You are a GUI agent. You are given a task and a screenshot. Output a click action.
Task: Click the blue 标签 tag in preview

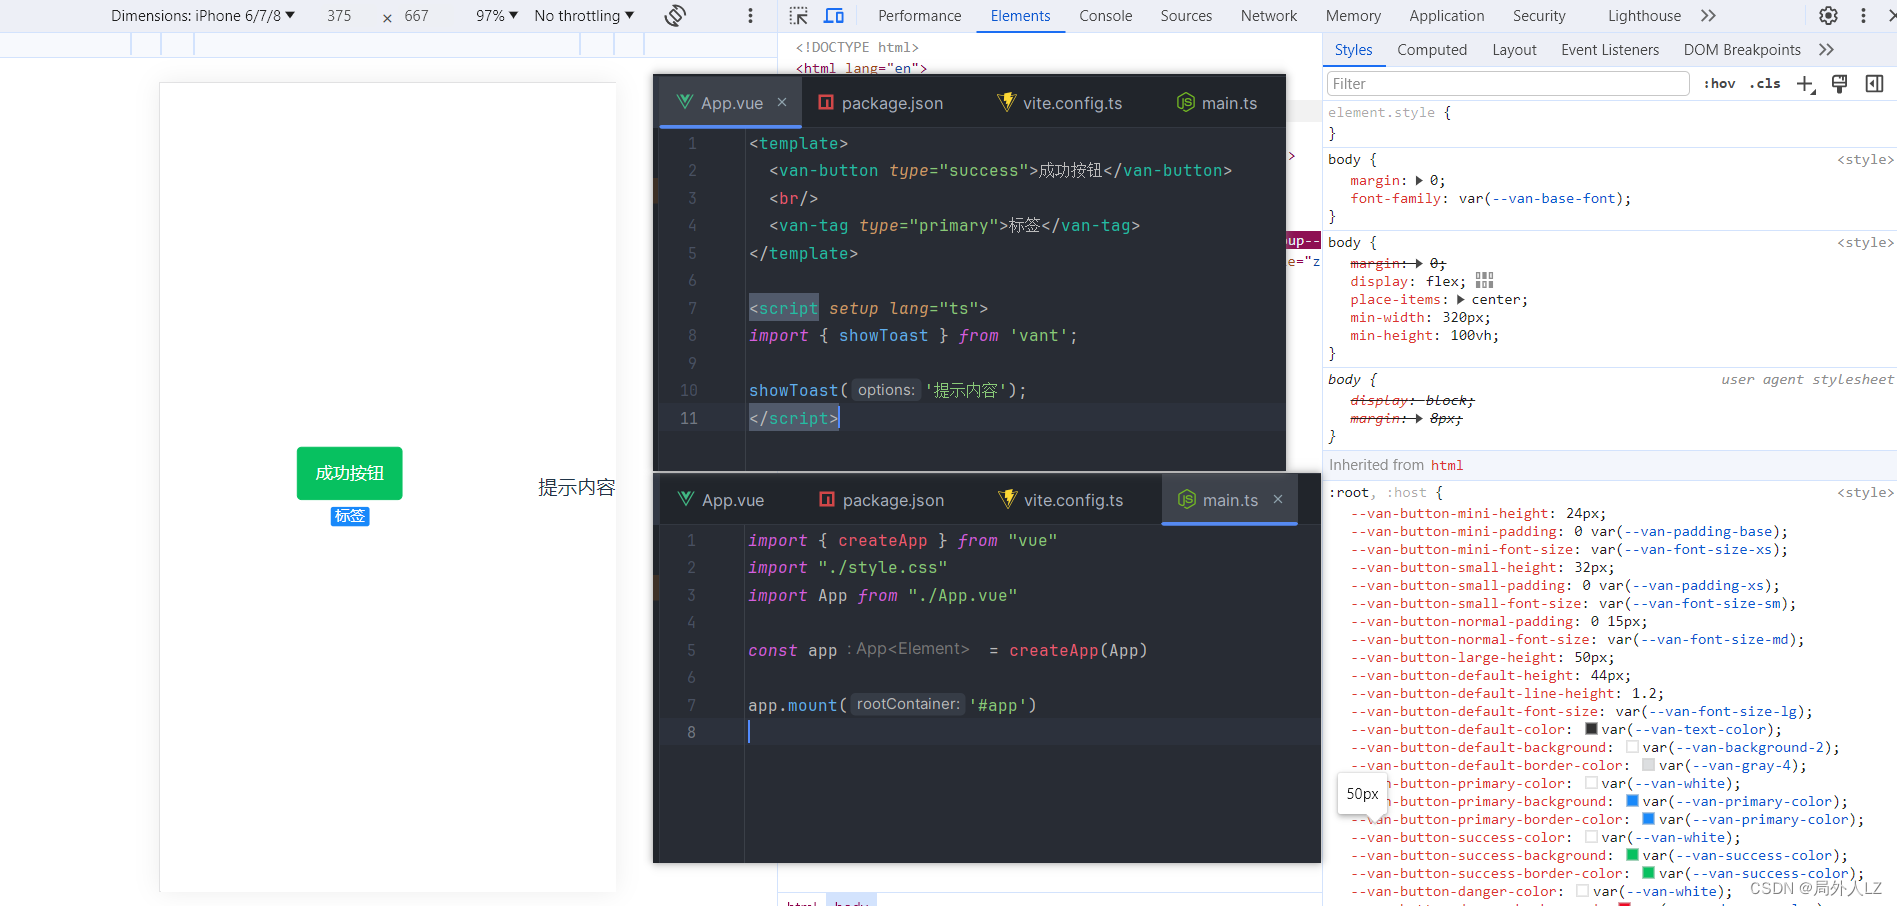(x=350, y=516)
